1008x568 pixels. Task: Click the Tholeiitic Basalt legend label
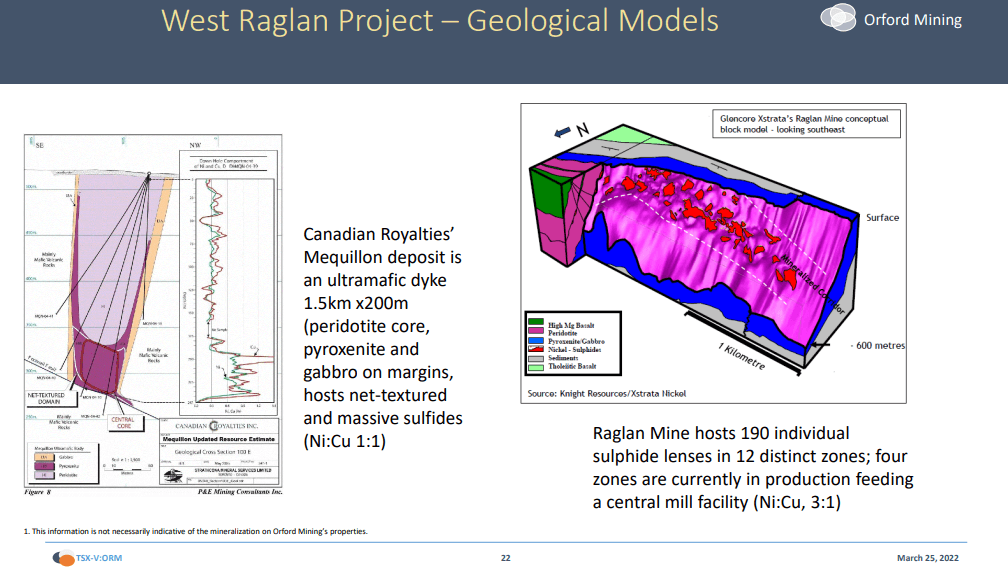572,366
